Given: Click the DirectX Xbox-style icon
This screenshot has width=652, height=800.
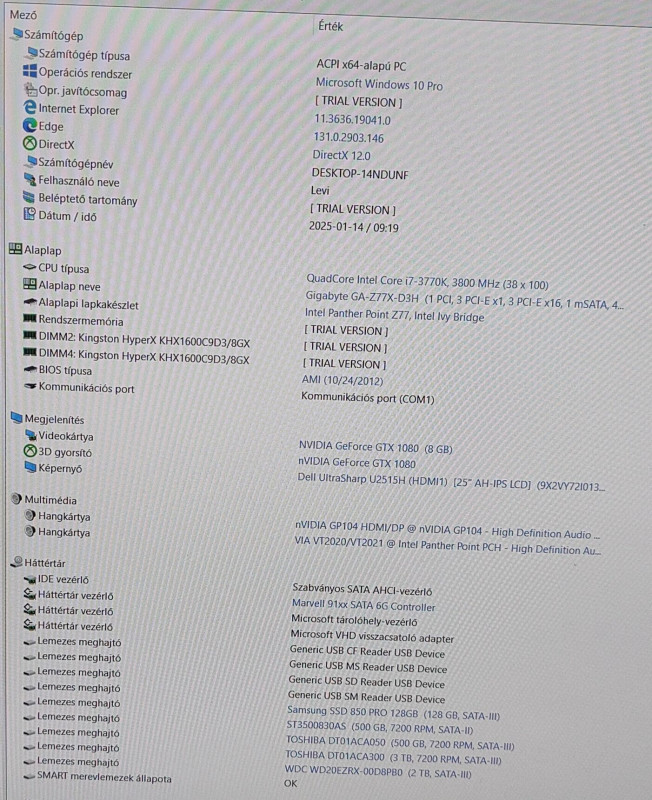Looking at the screenshot, I should tap(30, 143).
